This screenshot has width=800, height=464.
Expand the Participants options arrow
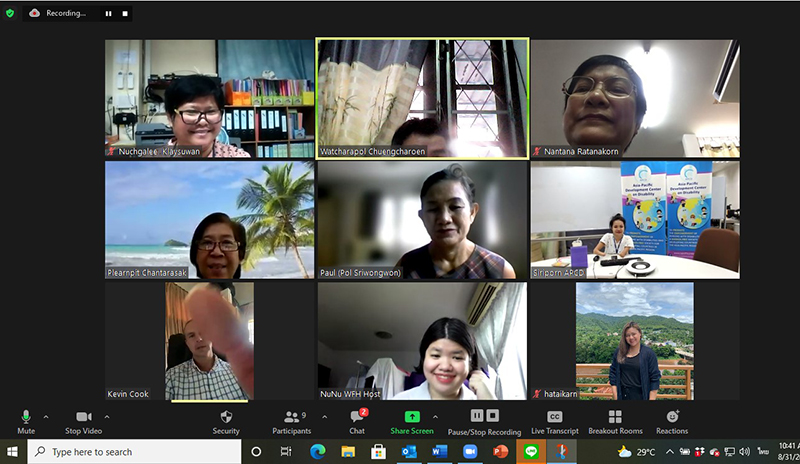coord(323,416)
